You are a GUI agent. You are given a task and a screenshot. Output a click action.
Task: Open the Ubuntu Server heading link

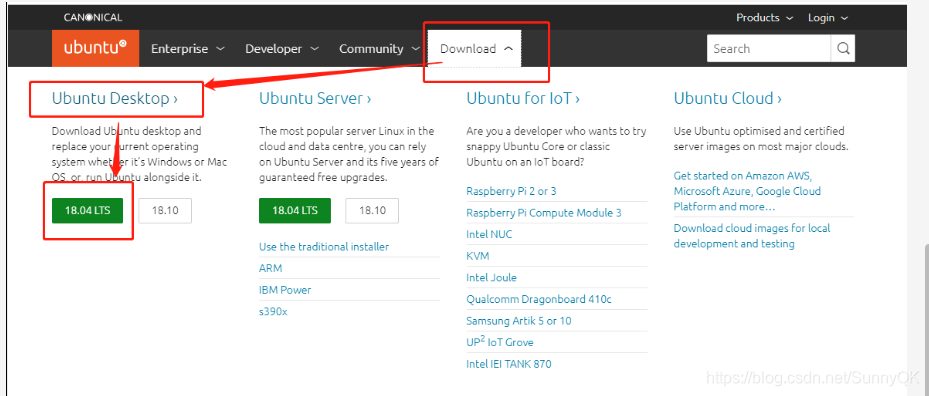[315, 98]
